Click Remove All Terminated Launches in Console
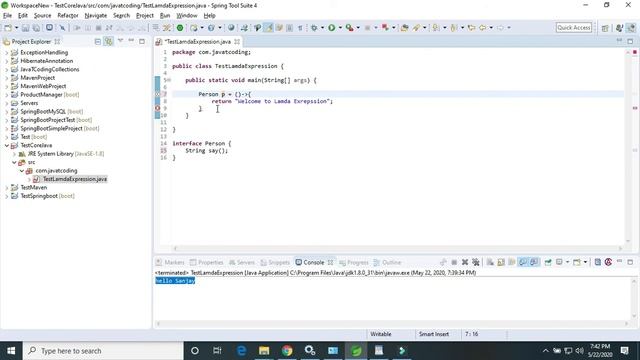This screenshot has height=360, width=640. coord(476,262)
